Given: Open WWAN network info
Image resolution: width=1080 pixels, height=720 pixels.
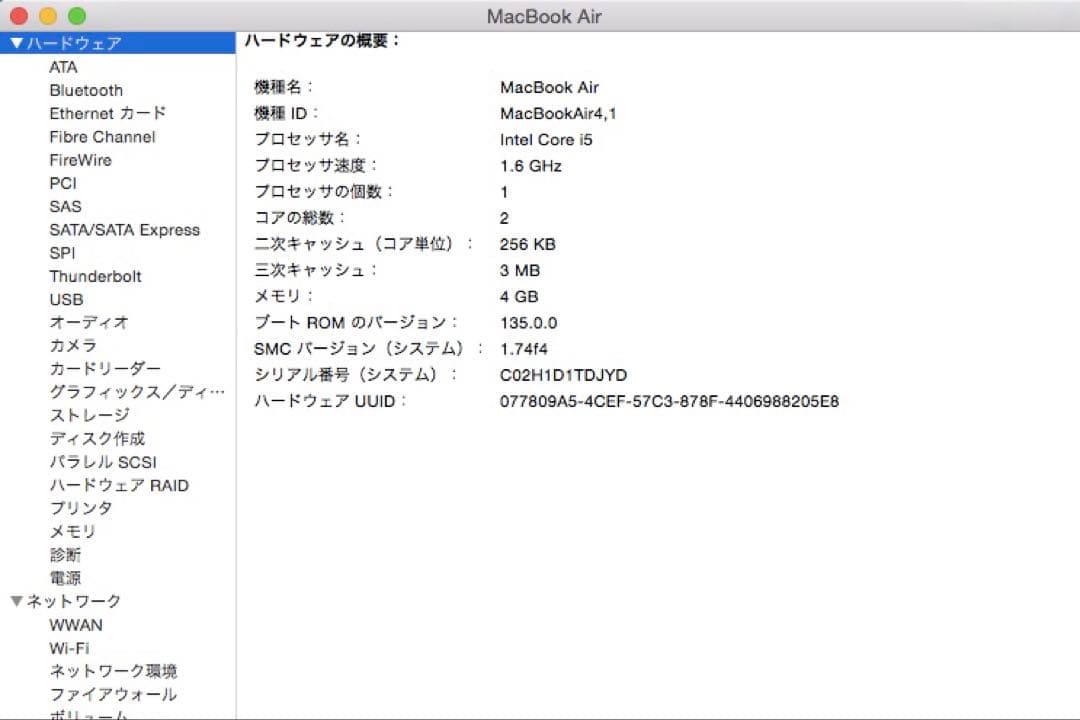Looking at the screenshot, I should pyautogui.click(x=76, y=625).
